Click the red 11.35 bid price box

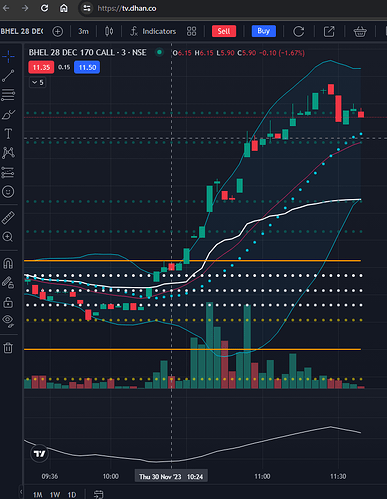click(41, 67)
